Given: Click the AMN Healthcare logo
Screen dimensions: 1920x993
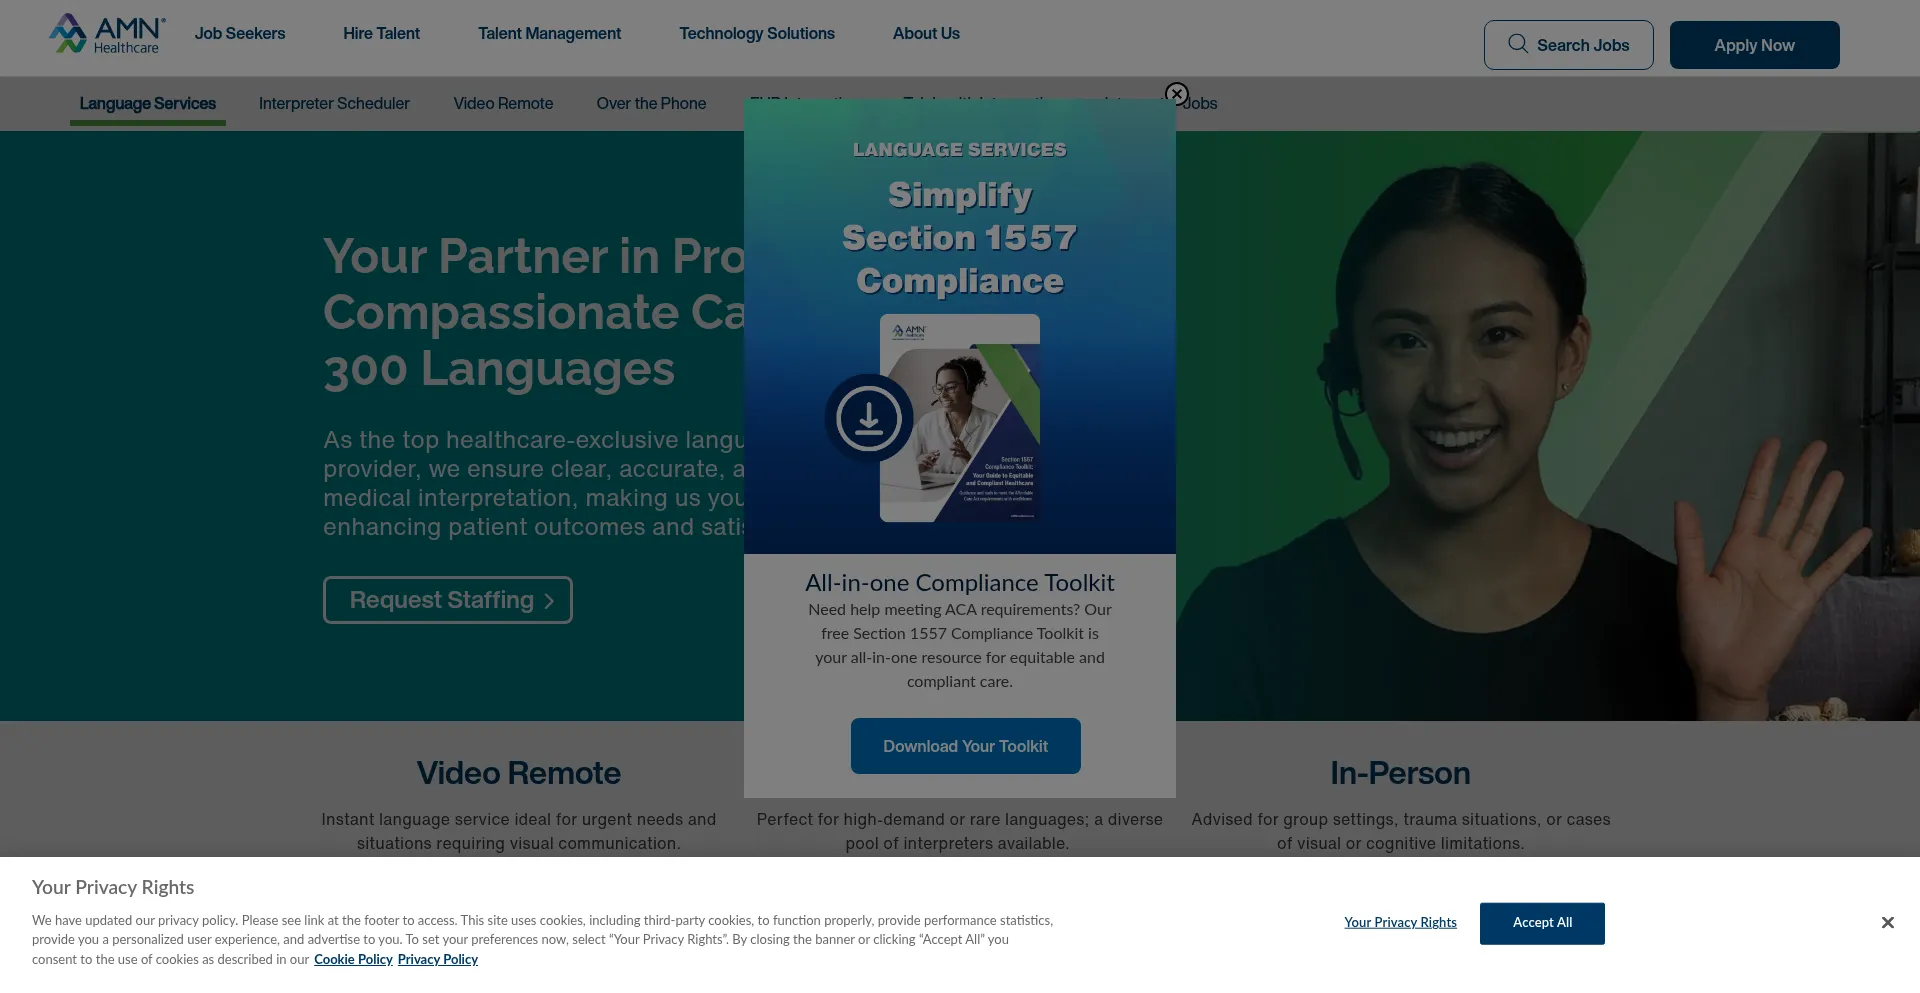Looking at the screenshot, I should point(107,34).
